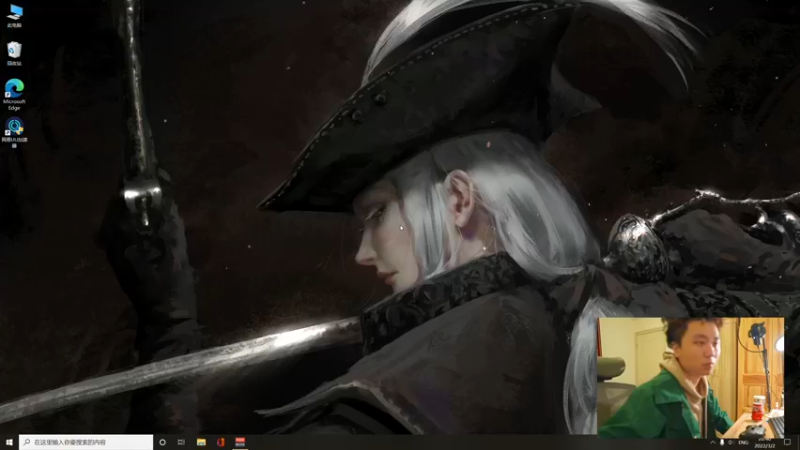Expand the hidden system tray icons

coord(713,442)
